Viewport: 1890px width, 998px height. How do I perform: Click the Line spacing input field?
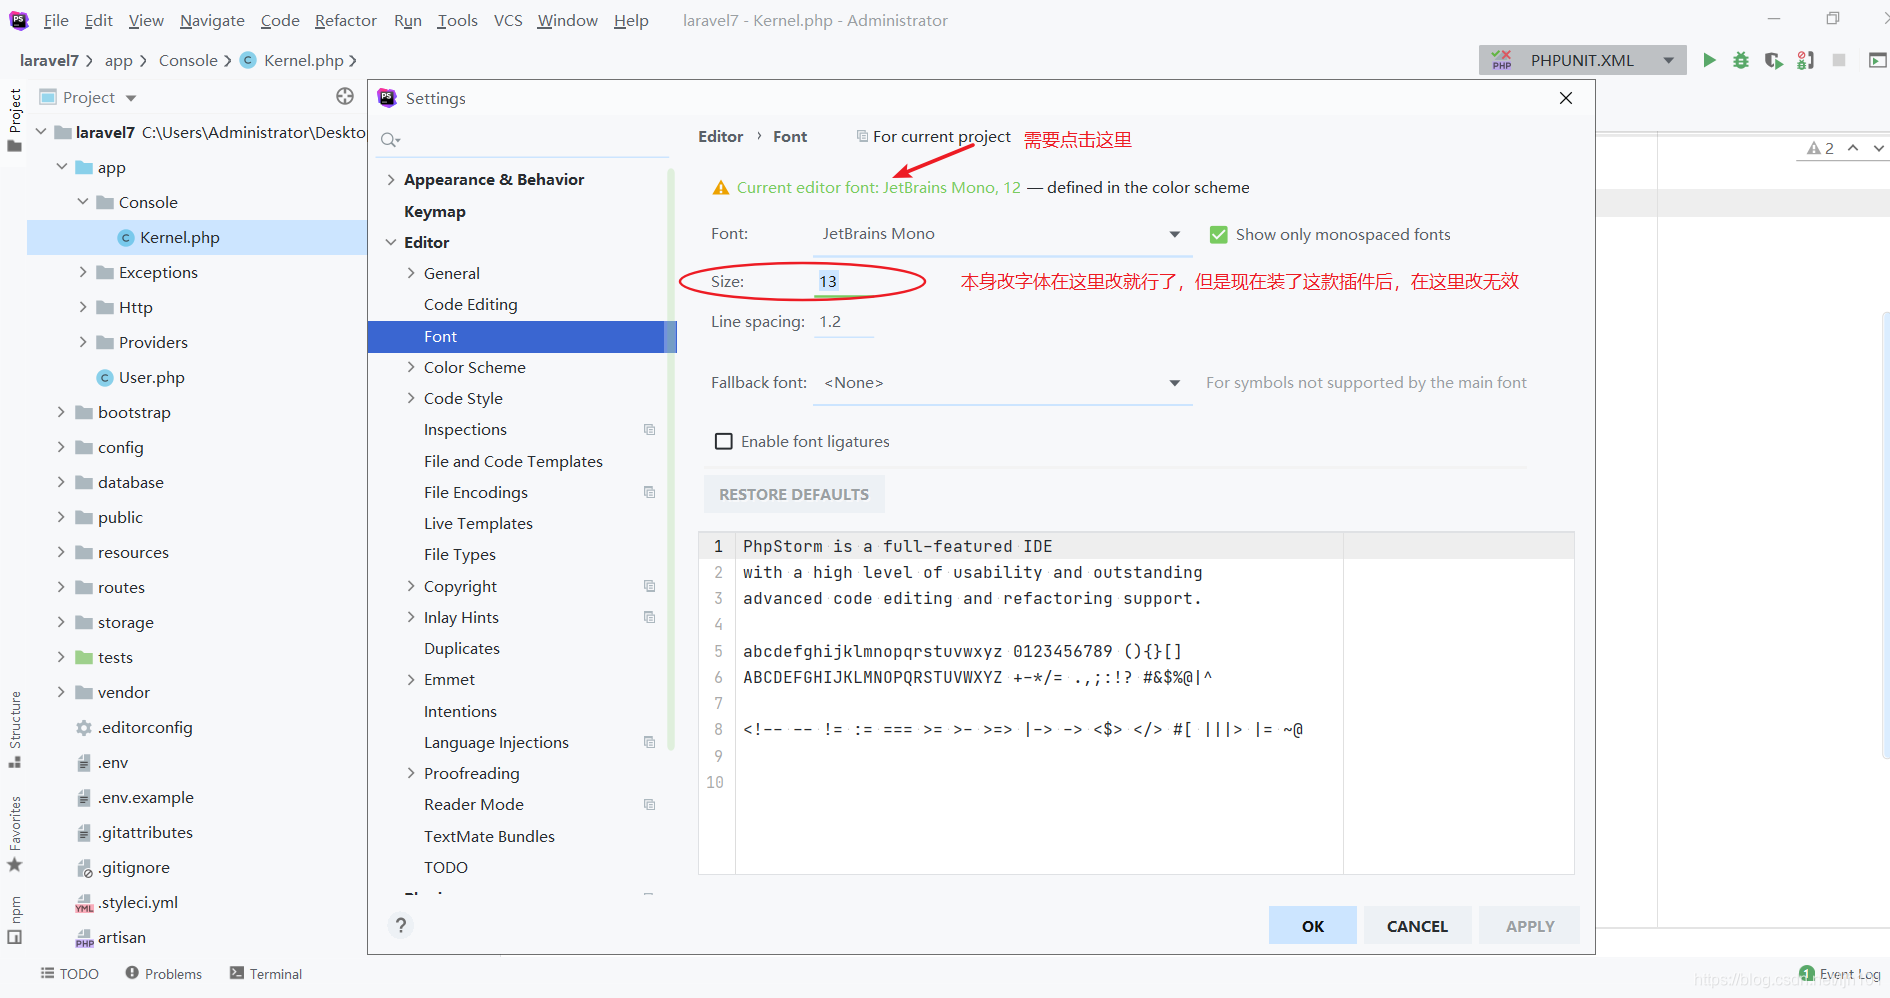[x=844, y=322]
